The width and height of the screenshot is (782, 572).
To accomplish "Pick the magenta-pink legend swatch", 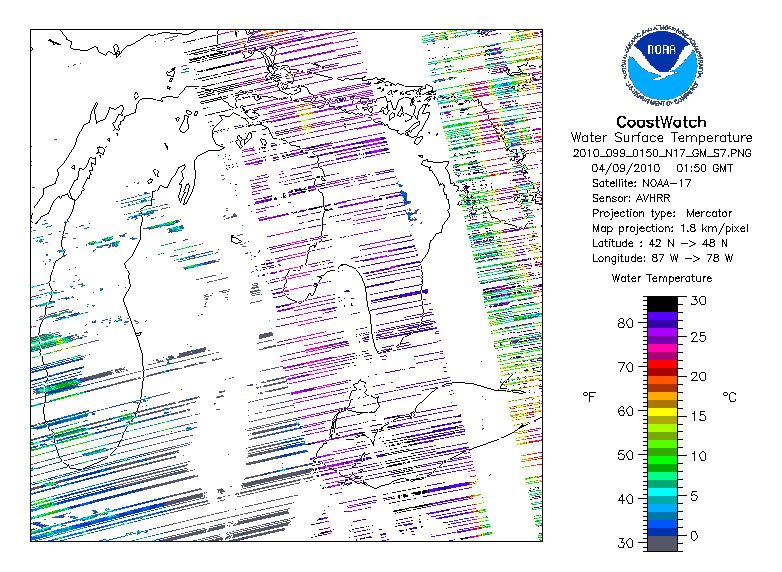I will (x=662, y=348).
